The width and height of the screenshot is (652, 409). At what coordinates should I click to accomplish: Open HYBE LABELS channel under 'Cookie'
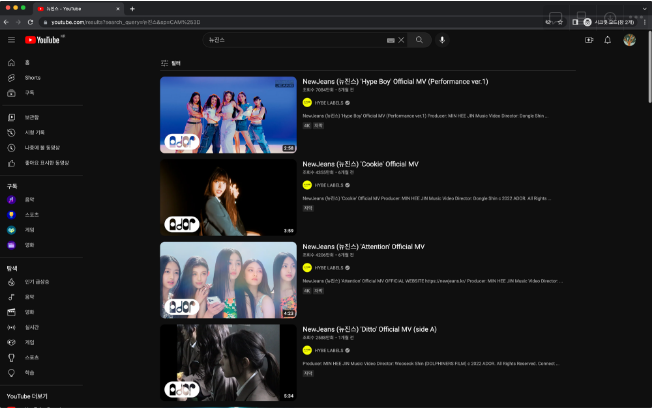click(328, 185)
